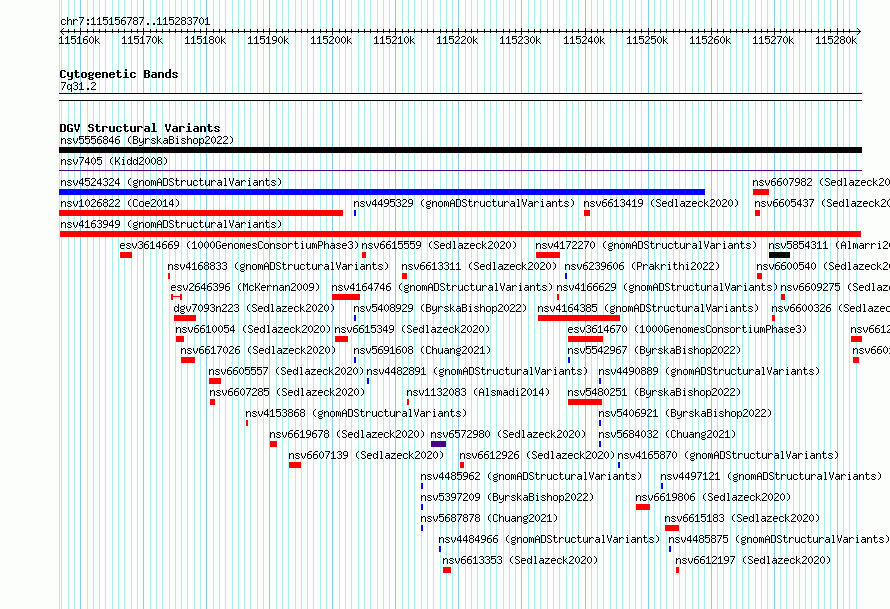Select esv3614669 1000Genomes variant label
890x609 pixels.
pyautogui.click(x=240, y=245)
